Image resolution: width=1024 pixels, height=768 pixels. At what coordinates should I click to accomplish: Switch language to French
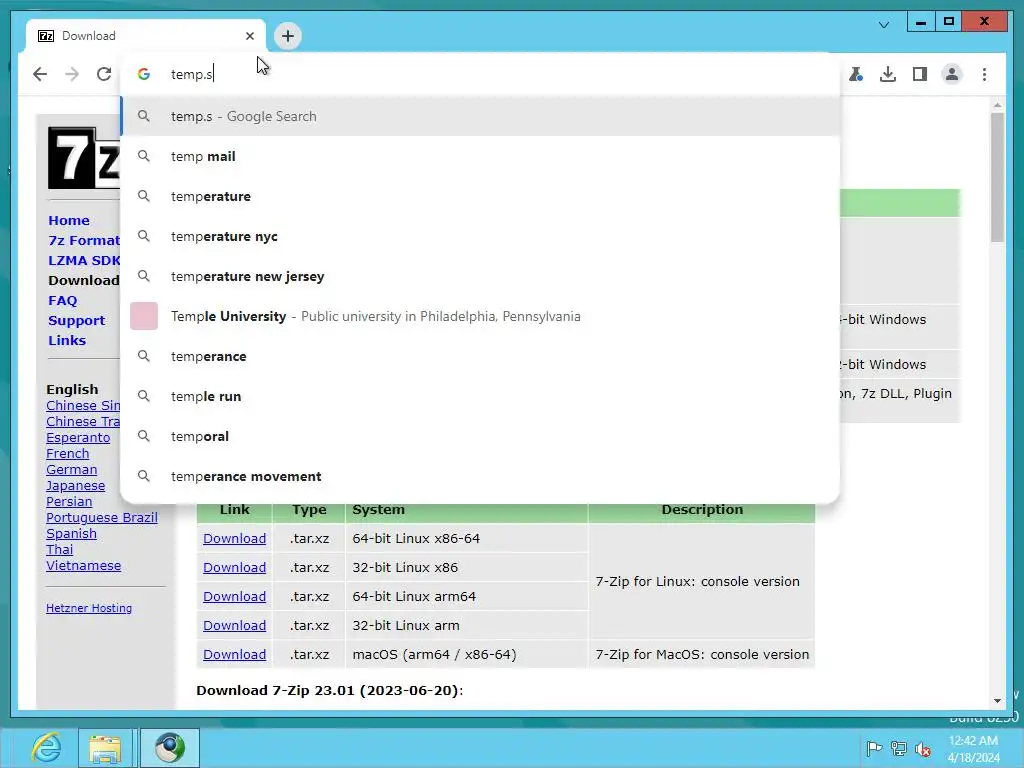pos(67,454)
